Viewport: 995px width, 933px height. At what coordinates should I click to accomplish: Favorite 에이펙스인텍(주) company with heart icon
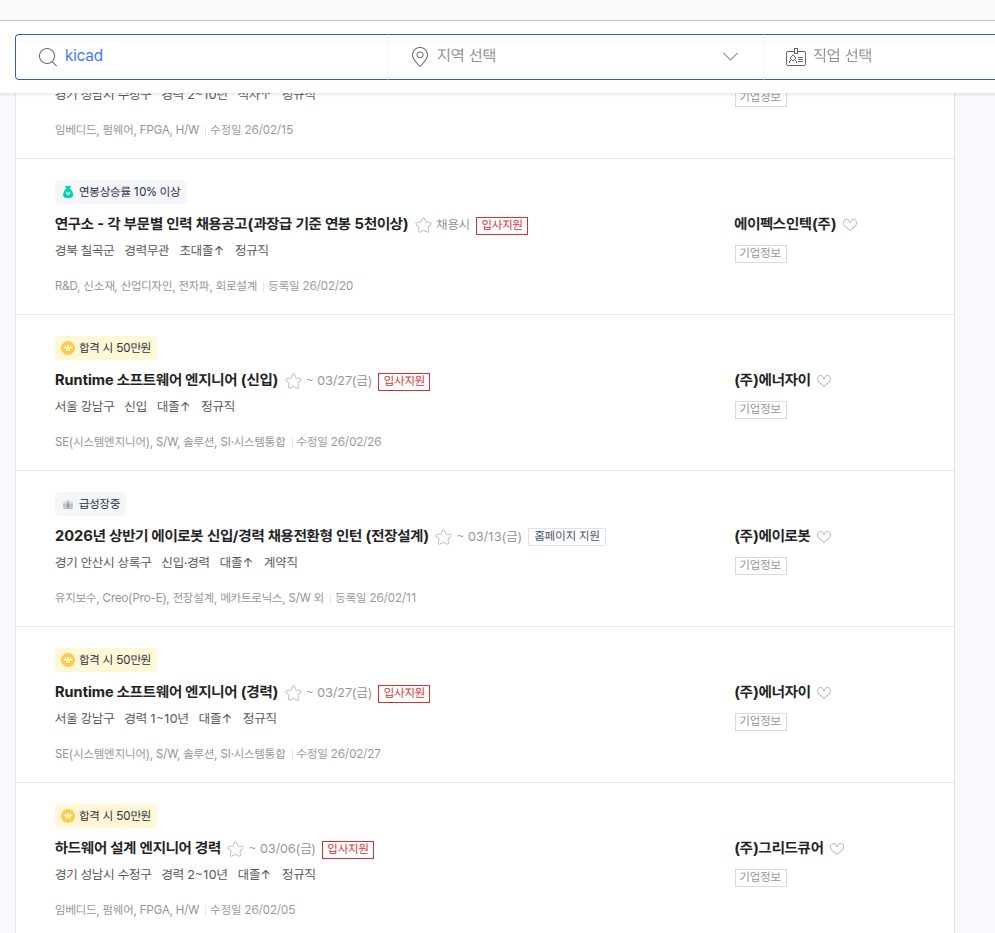(x=850, y=225)
